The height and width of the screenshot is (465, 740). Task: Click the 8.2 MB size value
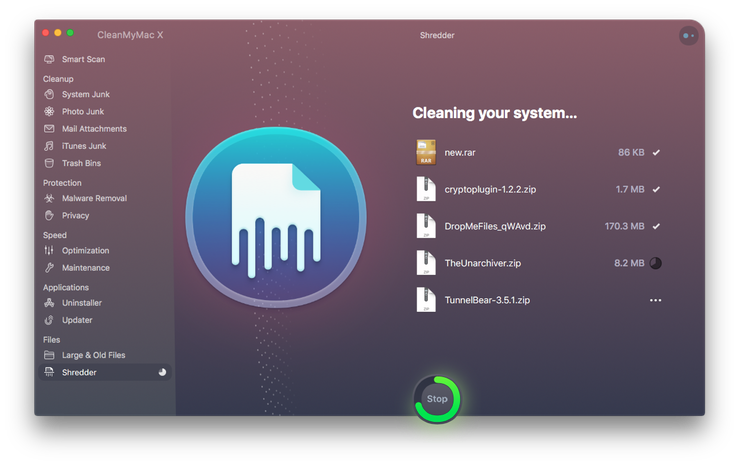pos(629,263)
